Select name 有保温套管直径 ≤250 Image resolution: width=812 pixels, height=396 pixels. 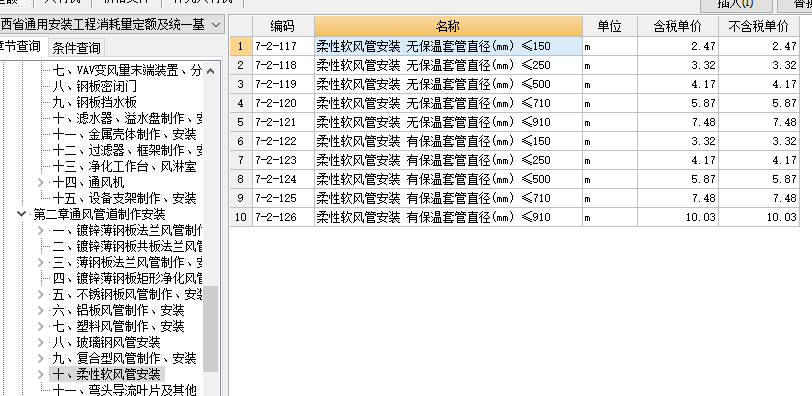[448, 160]
